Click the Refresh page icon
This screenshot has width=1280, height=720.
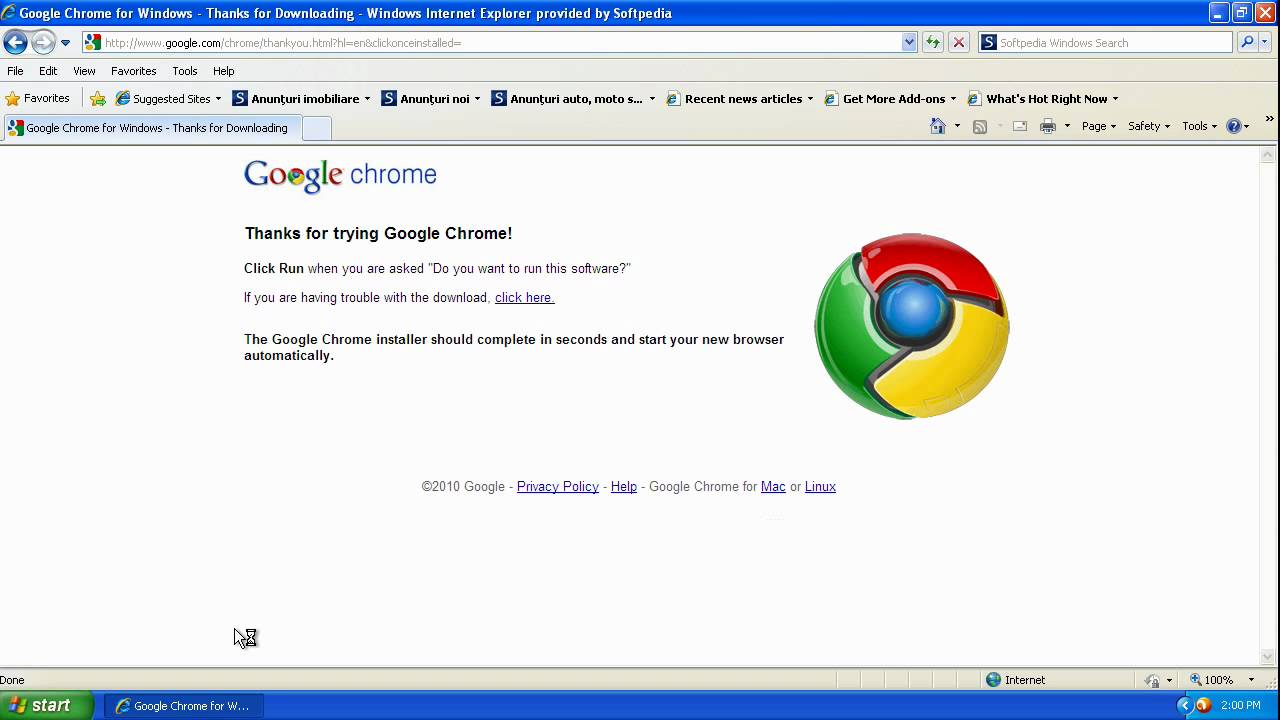[x=933, y=42]
